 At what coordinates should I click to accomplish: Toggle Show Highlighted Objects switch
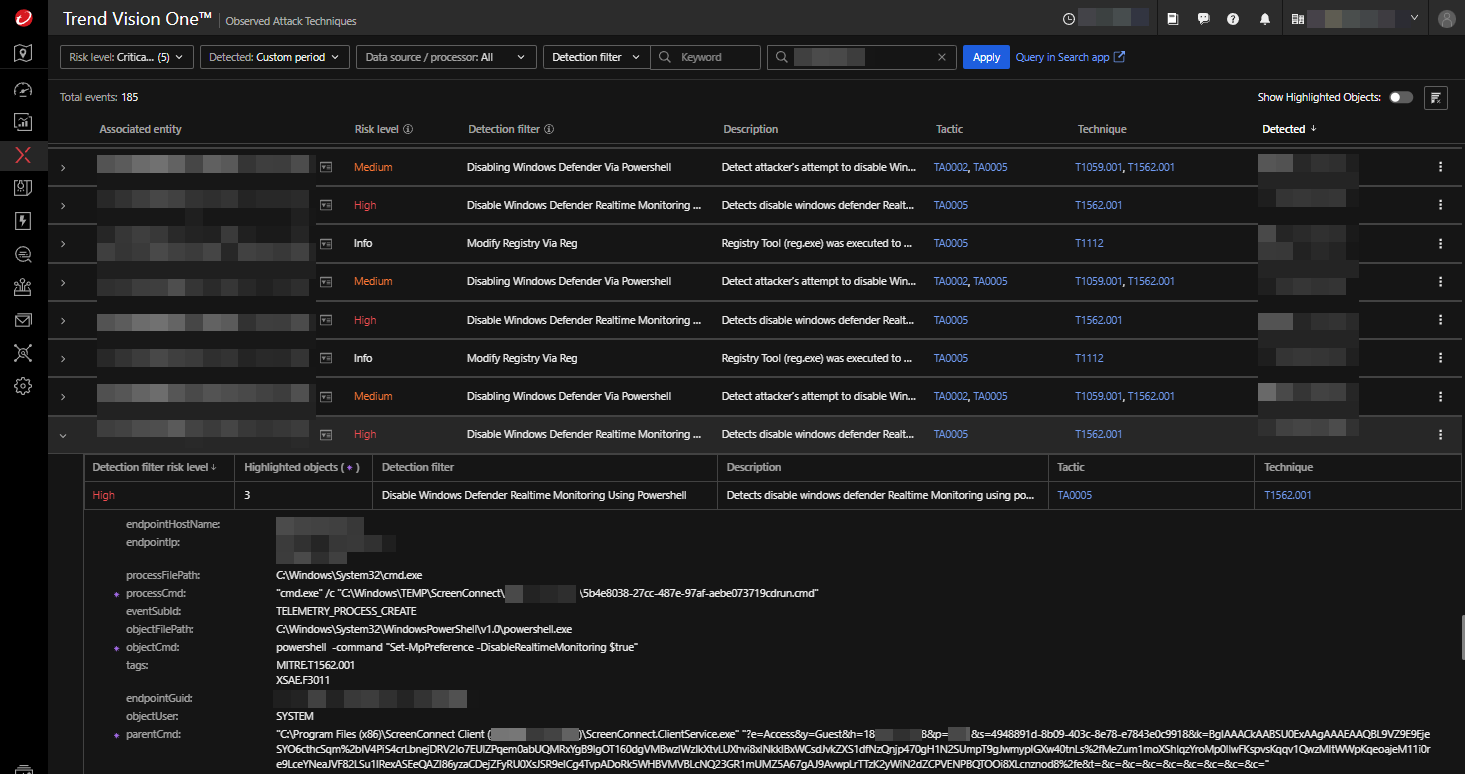coord(1401,97)
